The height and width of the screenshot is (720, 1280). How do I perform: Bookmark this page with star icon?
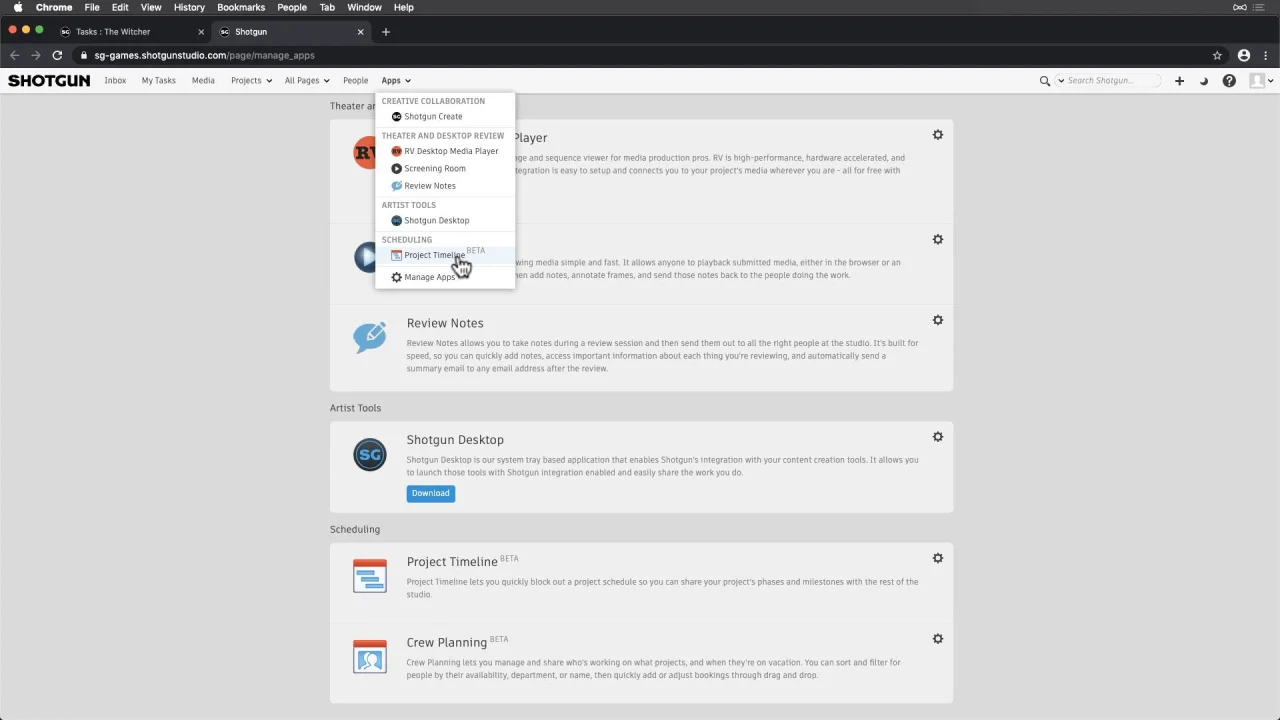[1217, 56]
